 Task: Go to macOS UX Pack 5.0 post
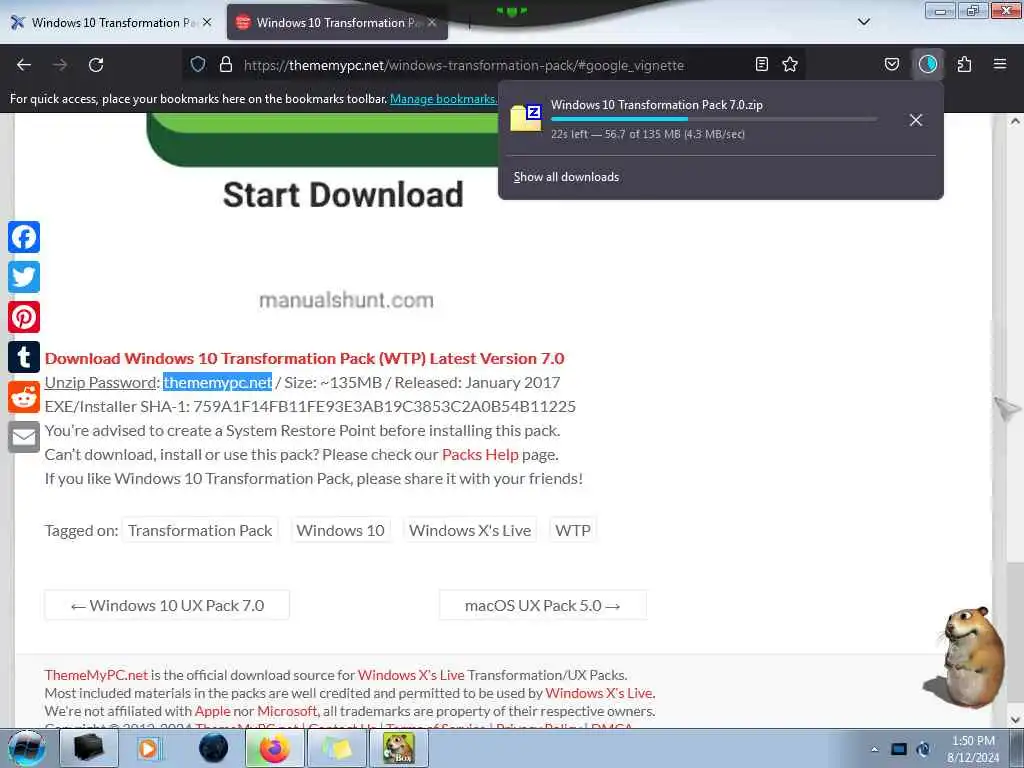(543, 605)
